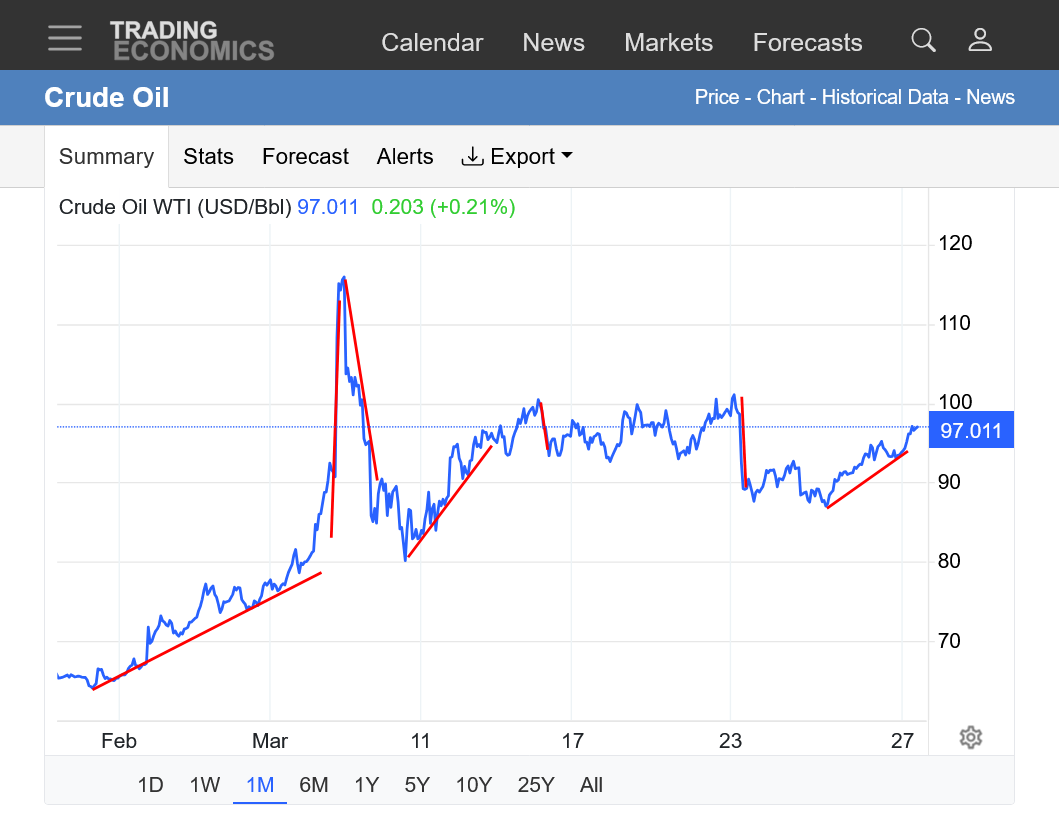Open the hamburger navigation menu
The height and width of the screenshot is (833, 1059).
[65, 38]
